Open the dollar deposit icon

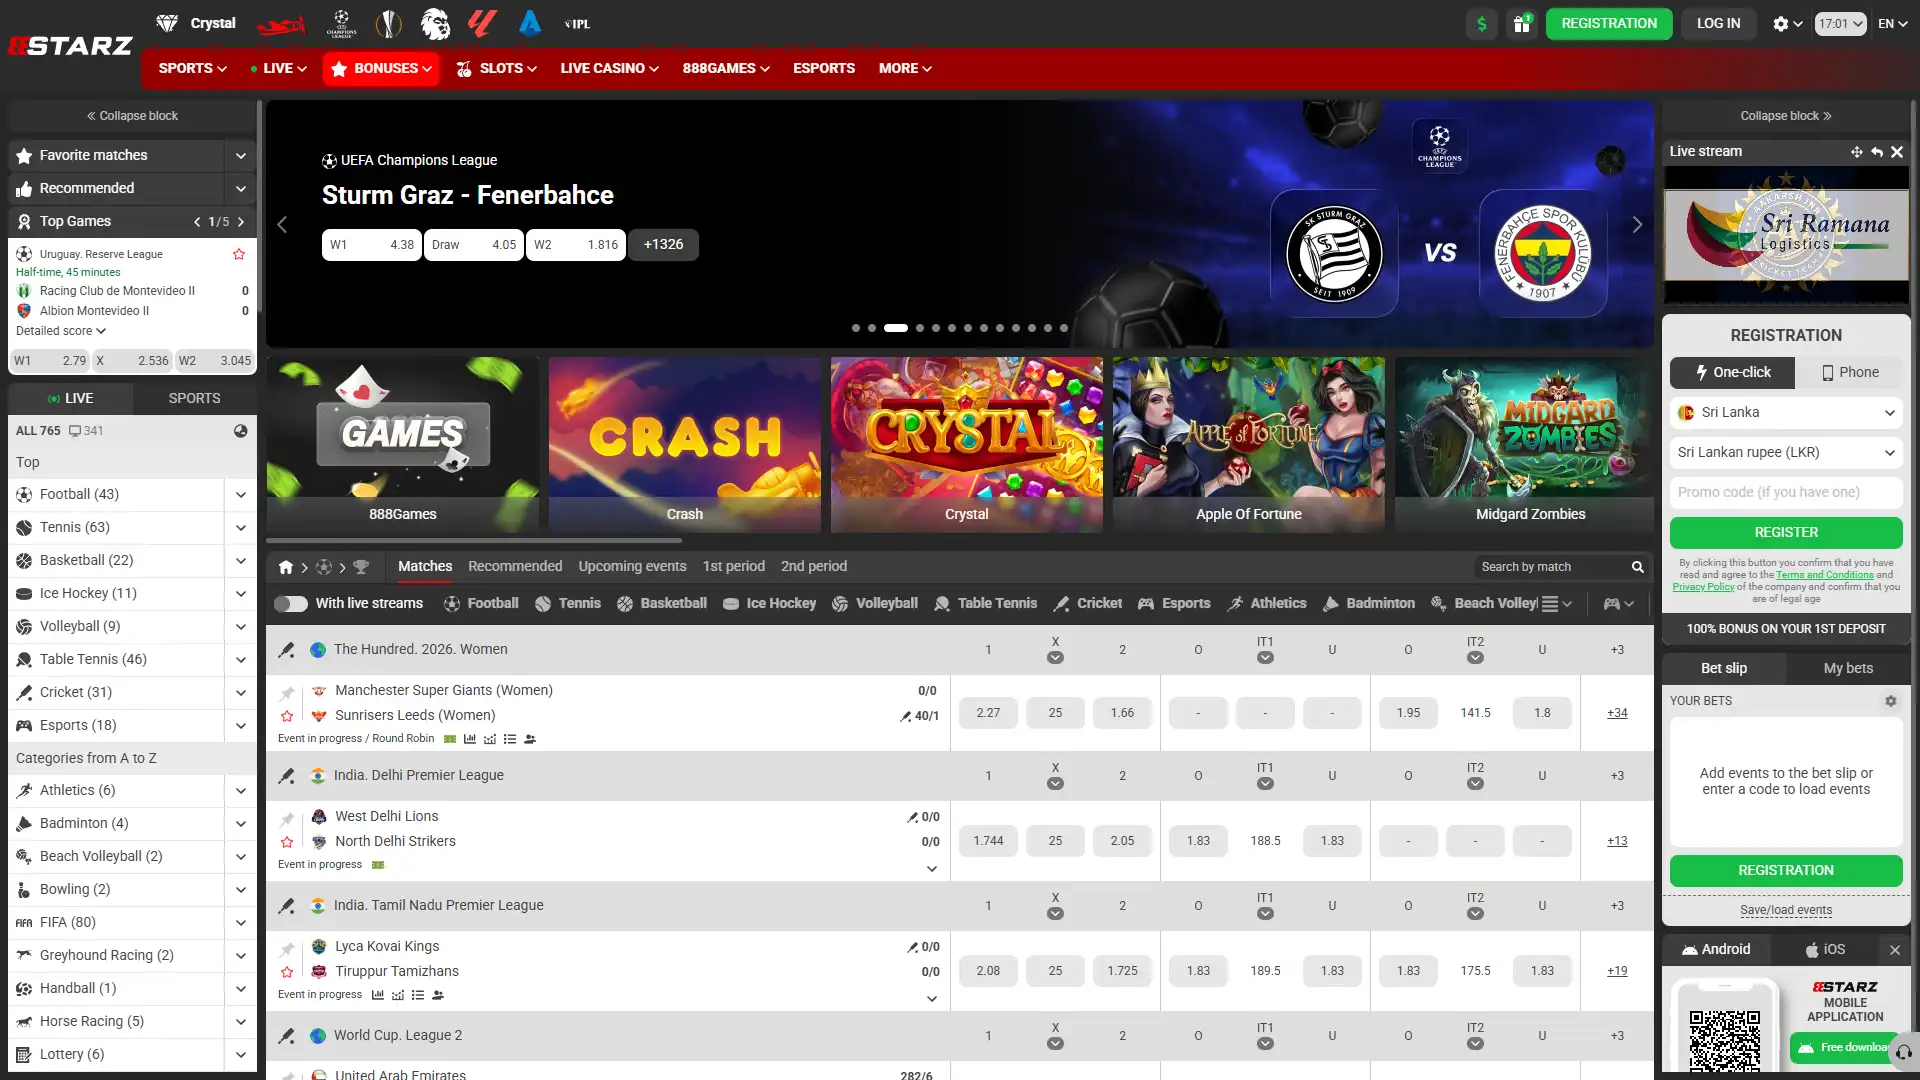(x=1482, y=24)
